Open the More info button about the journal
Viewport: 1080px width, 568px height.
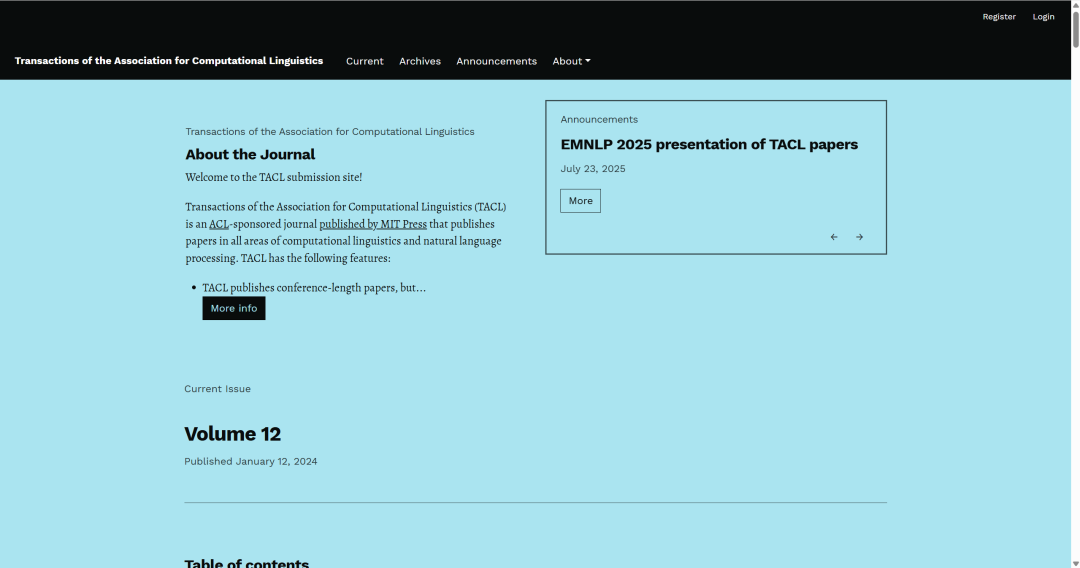233,308
